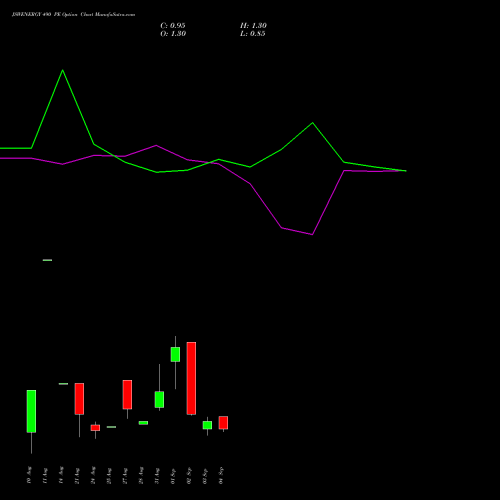The image size is (500, 500).
Task: Select the small green 28 Aug candlestick
Action: click(x=143, y=423)
